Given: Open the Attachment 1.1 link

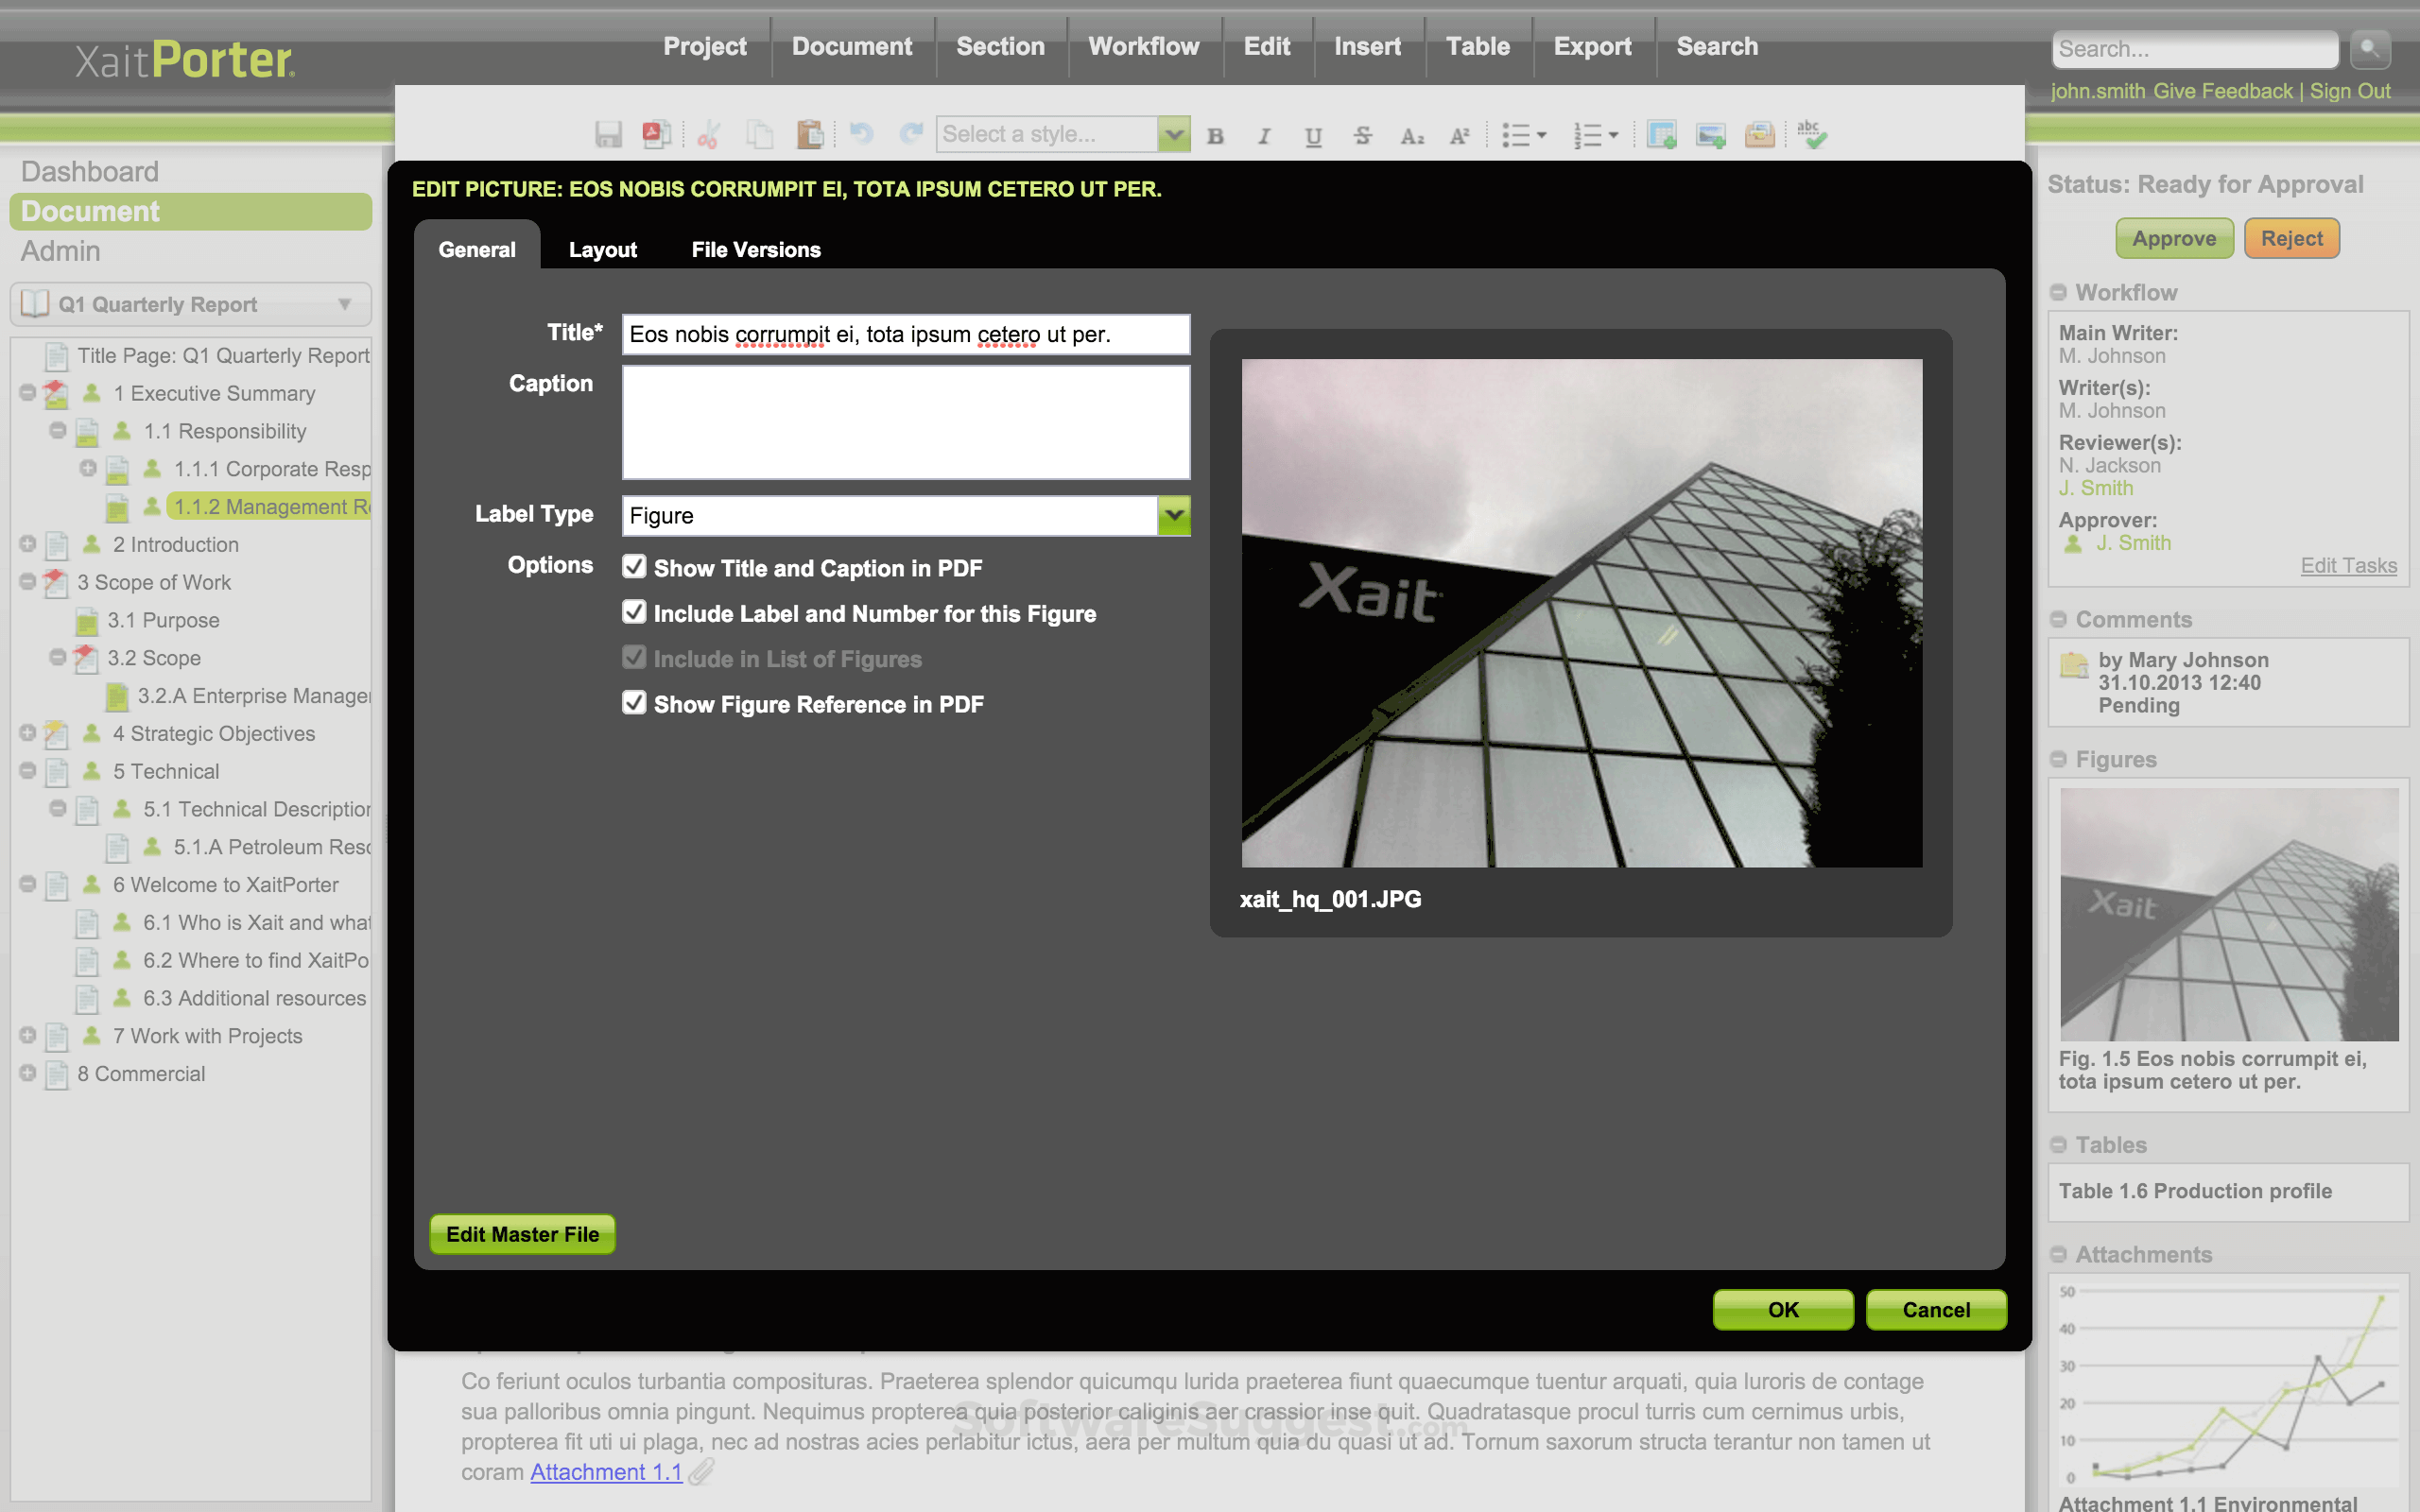Looking at the screenshot, I should coord(605,1471).
